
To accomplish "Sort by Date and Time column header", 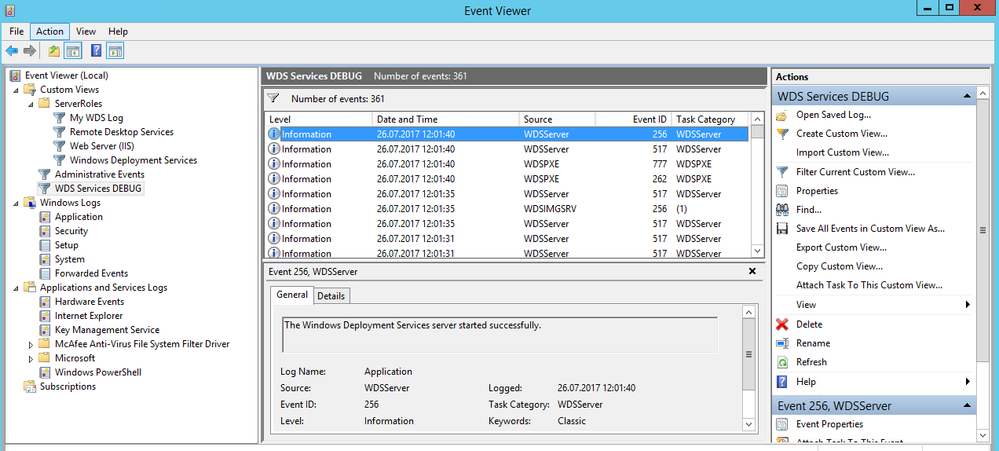I will (x=445, y=119).
